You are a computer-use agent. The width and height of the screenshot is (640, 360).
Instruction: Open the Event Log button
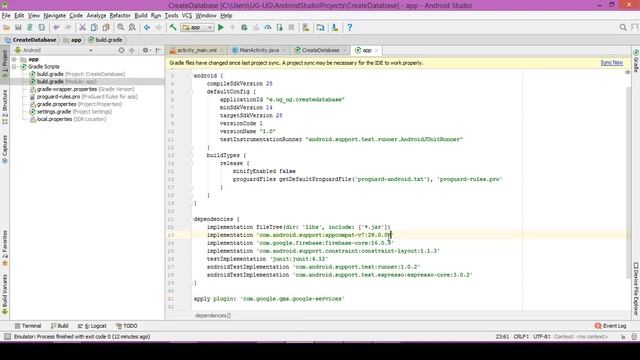click(x=610, y=326)
